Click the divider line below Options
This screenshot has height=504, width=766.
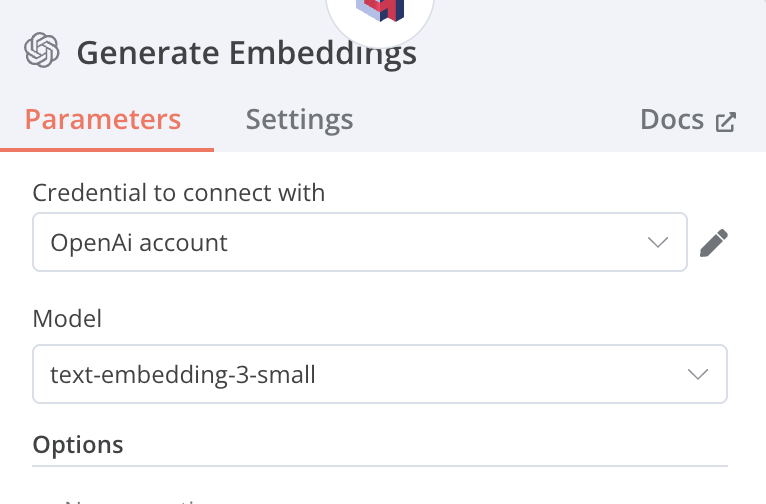coord(380,466)
